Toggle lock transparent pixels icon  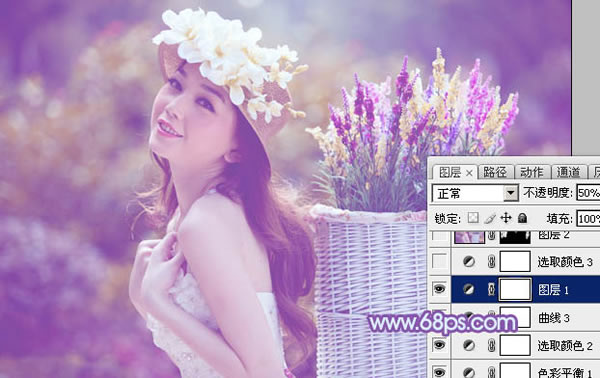click(x=473, y=218)
